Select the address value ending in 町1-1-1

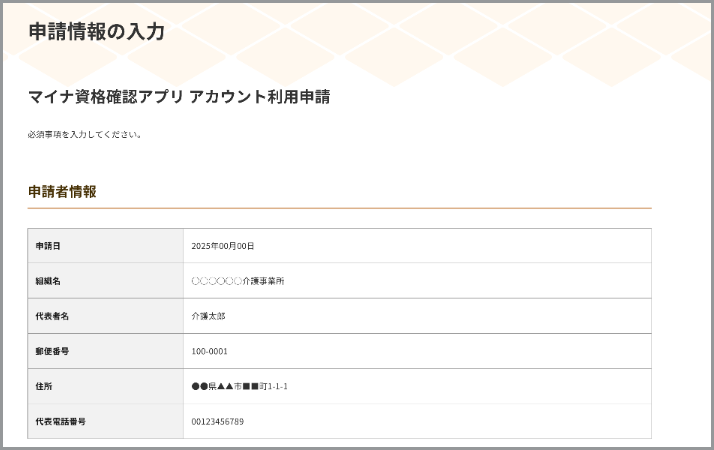tap(239, 386)
